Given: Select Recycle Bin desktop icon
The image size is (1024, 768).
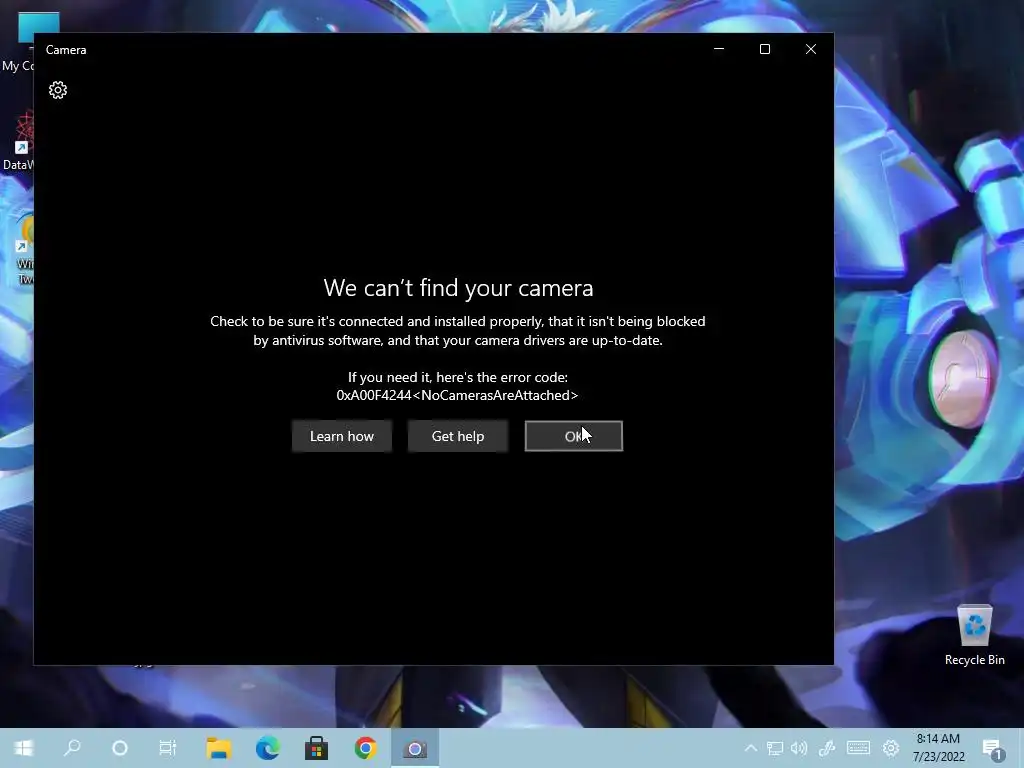Looking at the screenshot, I should [974, 635].
